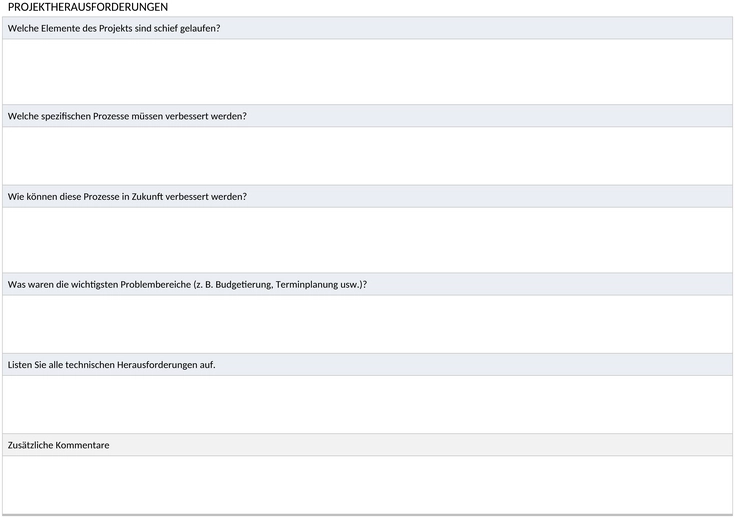This screenshot has height=518, width=735.
Task: Select the 'Listen Sie alle technischen Herausforderungen auf.' row
Action: point(368,365)
